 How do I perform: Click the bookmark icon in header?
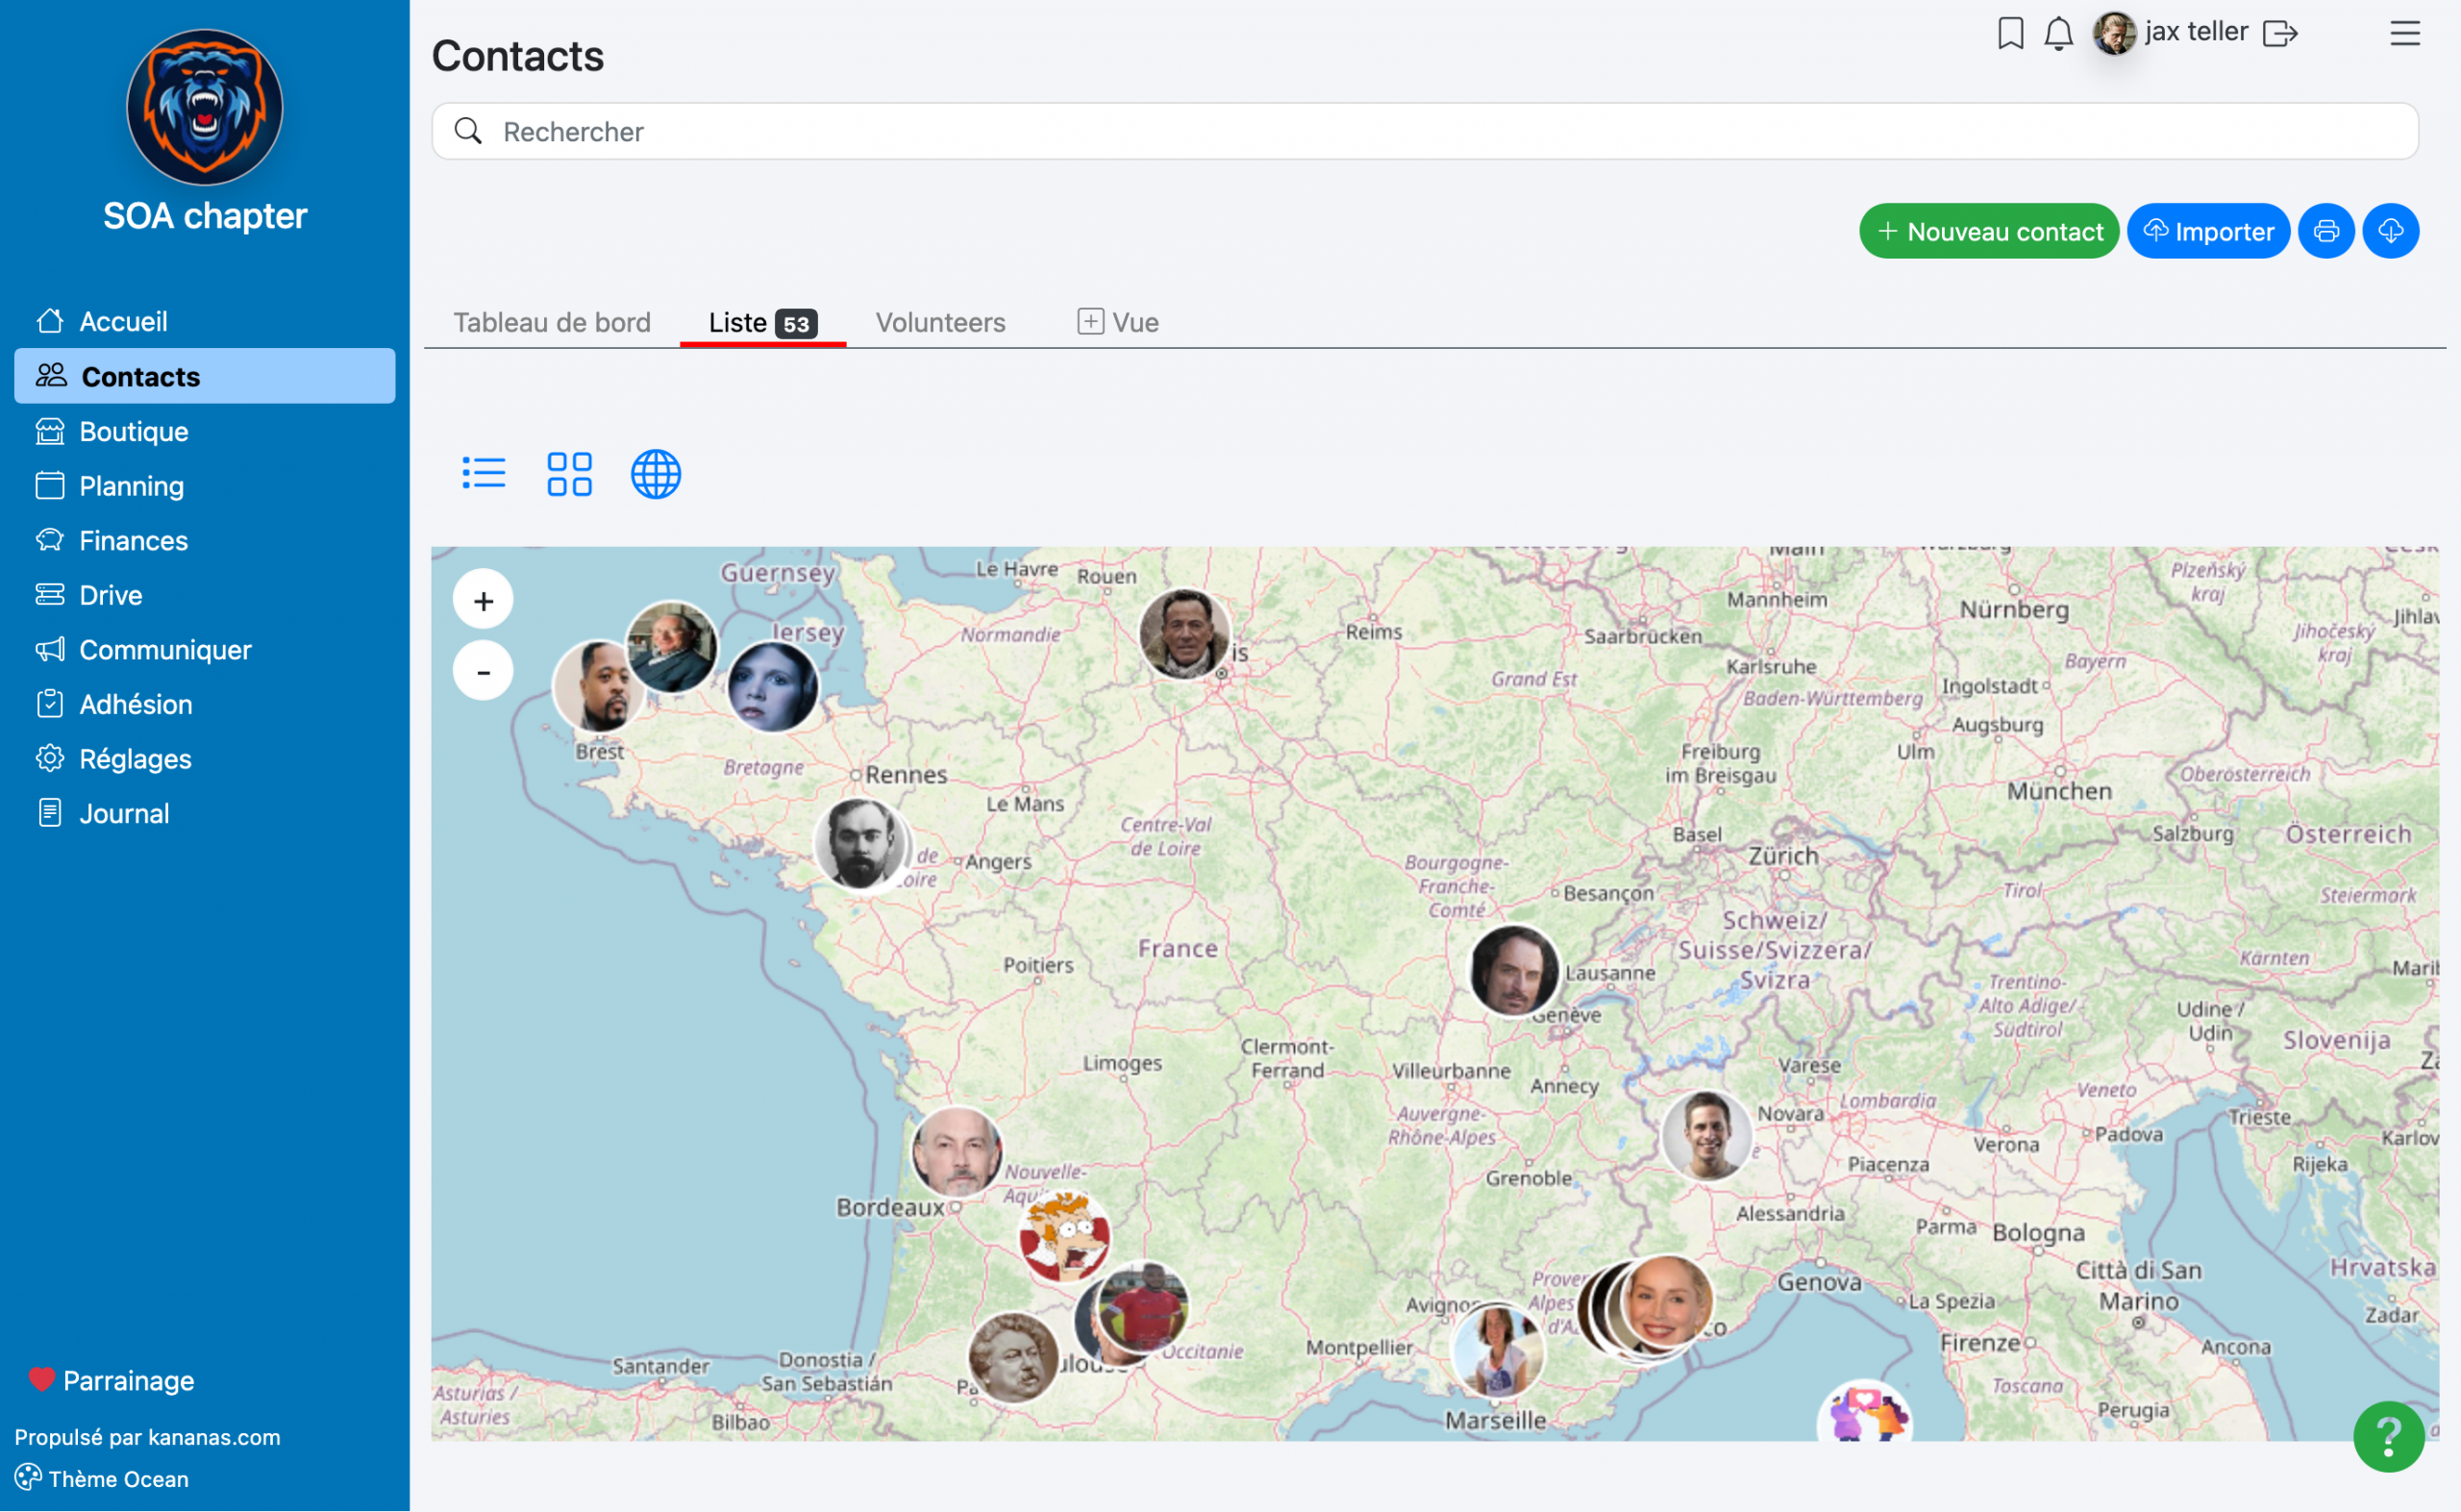2009,33
